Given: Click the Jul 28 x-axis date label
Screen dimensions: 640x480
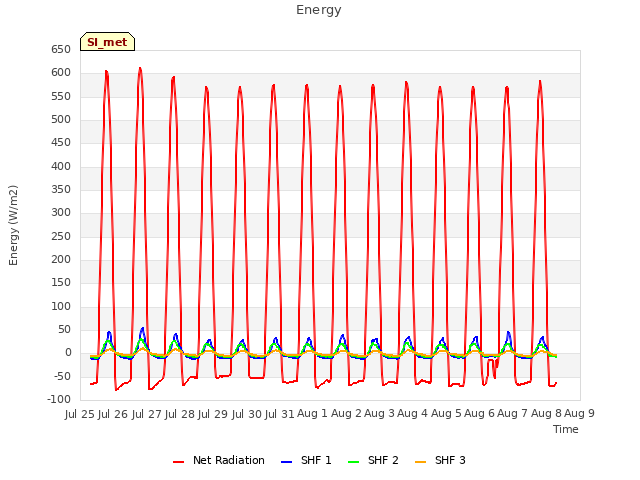Looking at the screenshot, I should 180,414.
